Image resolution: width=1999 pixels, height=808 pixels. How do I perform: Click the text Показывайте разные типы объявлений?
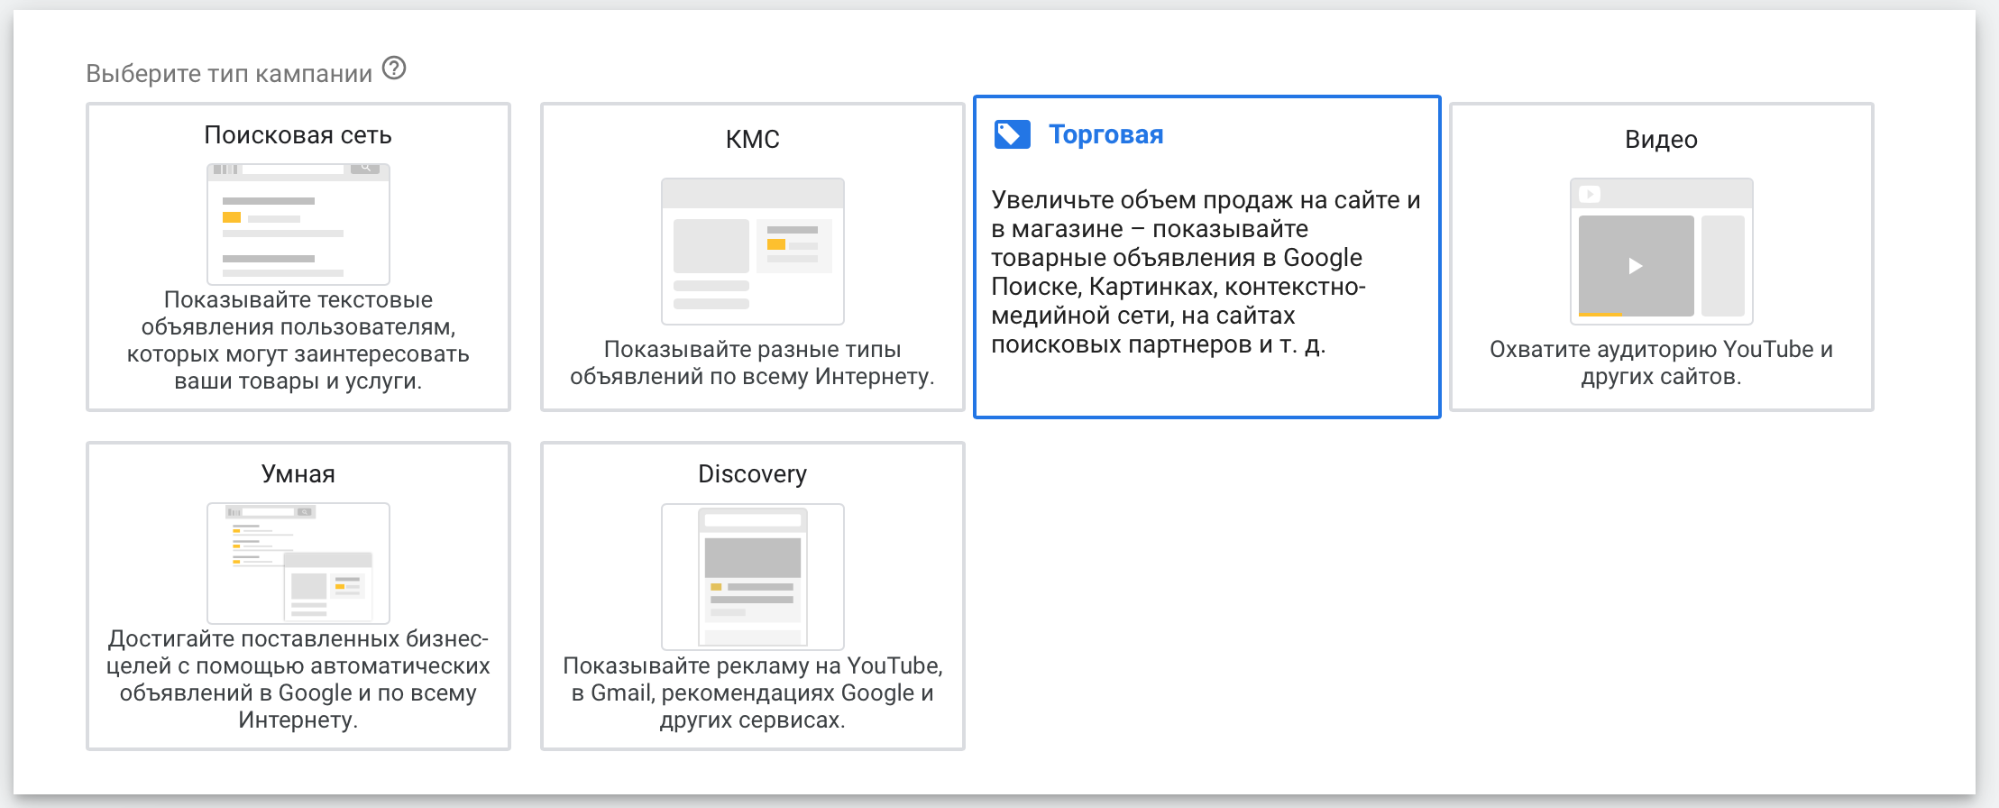pyautogui.click(x=752, y=363)
